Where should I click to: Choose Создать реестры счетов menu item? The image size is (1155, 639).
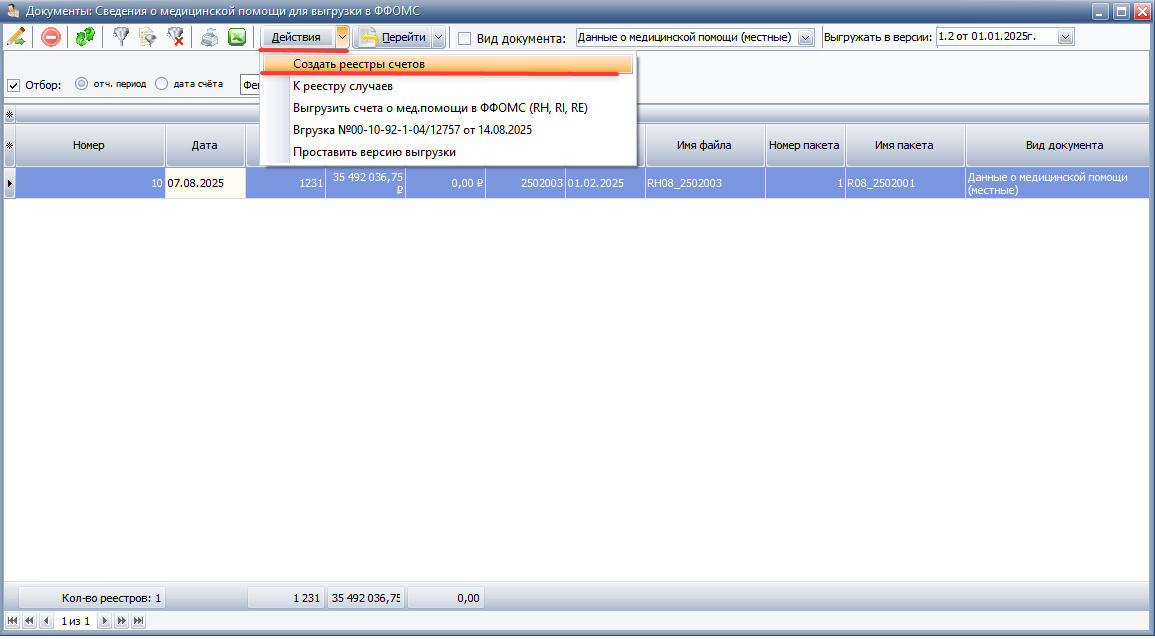[x=359, y=64]
